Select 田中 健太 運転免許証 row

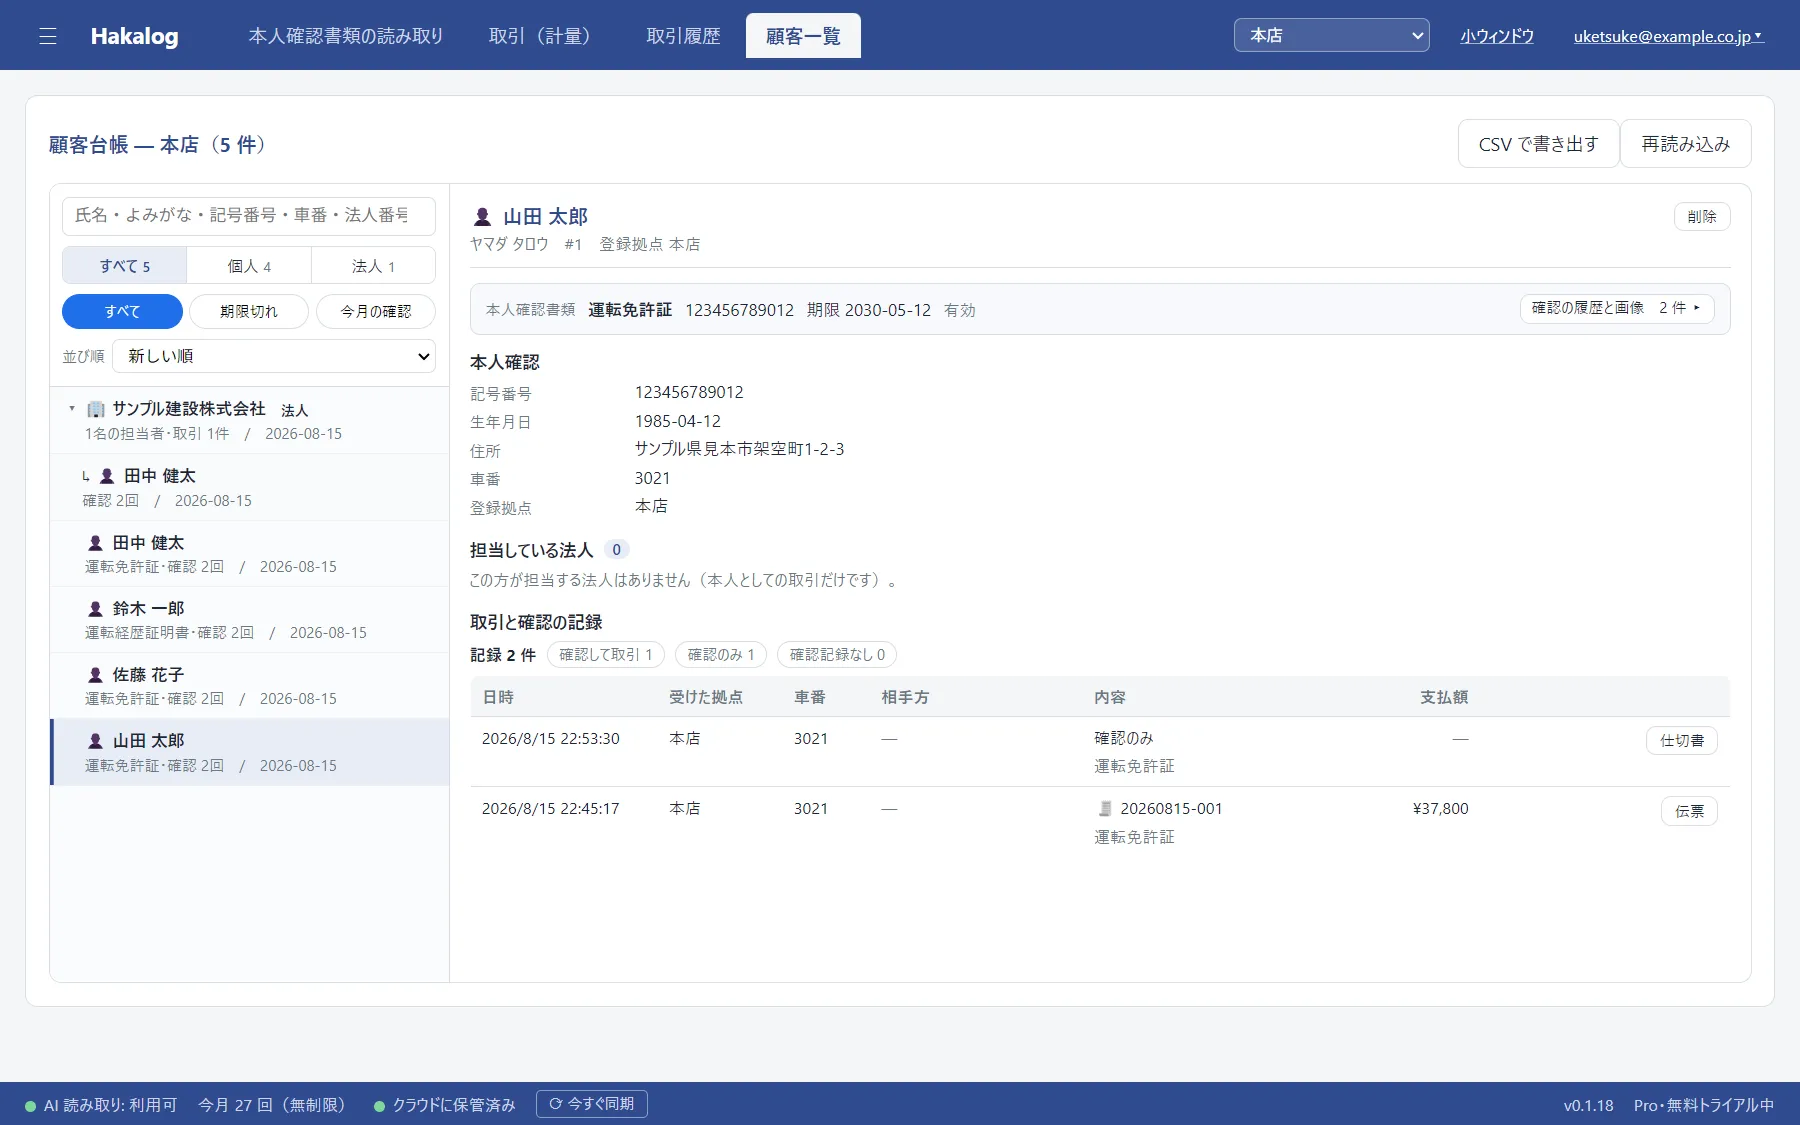coord(249,554)
